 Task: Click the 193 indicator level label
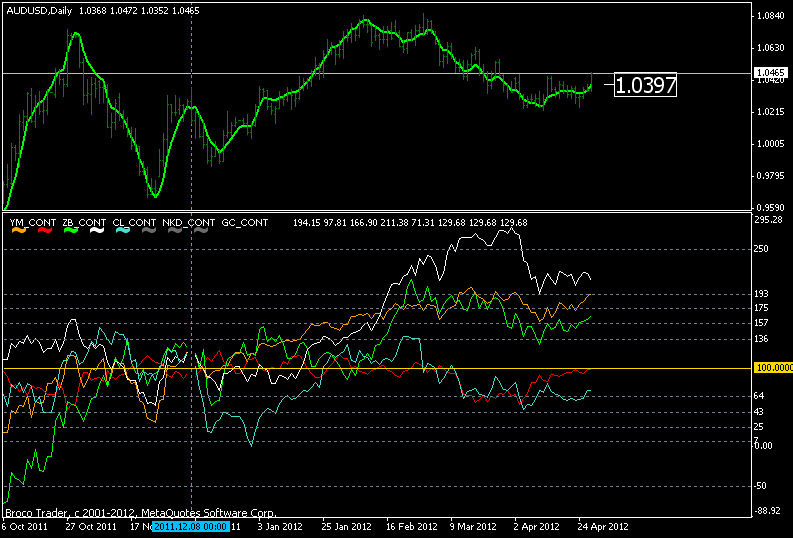click(761, 294)
